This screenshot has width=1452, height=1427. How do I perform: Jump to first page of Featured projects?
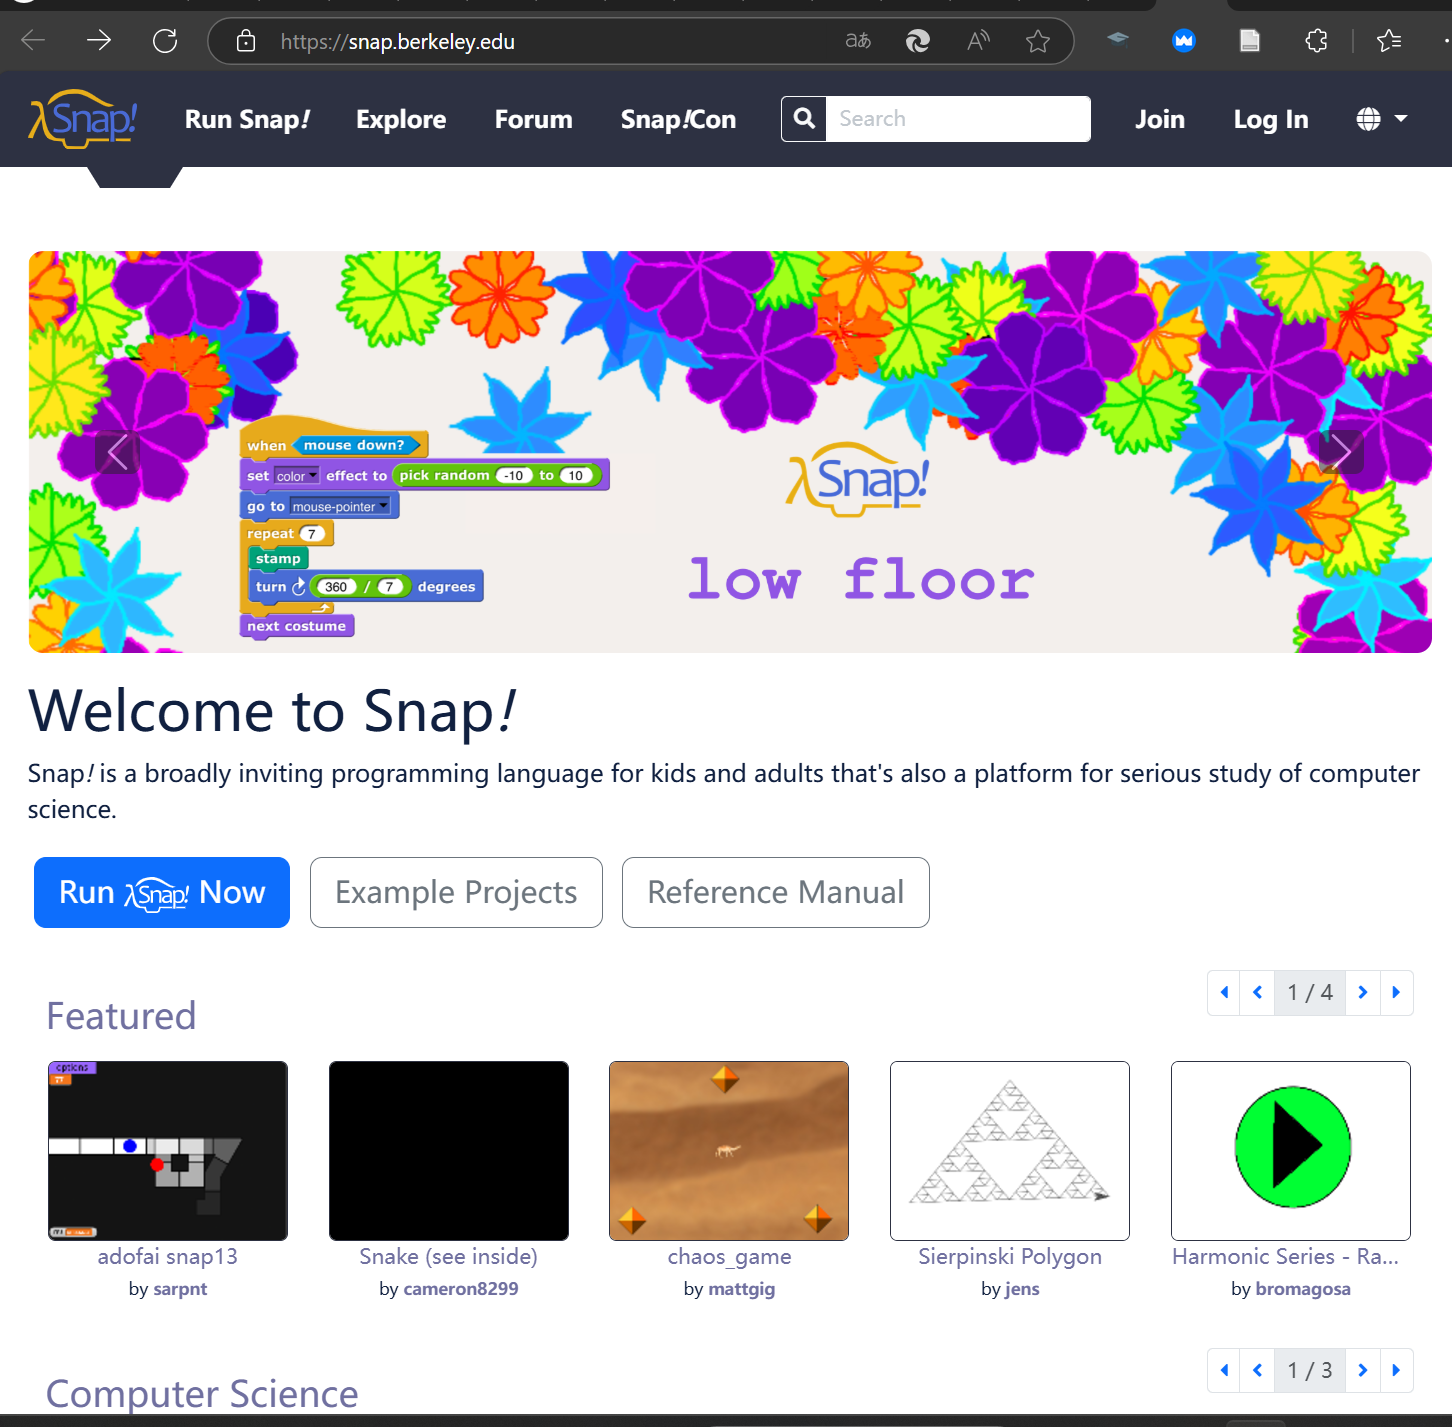[1224, 993]
